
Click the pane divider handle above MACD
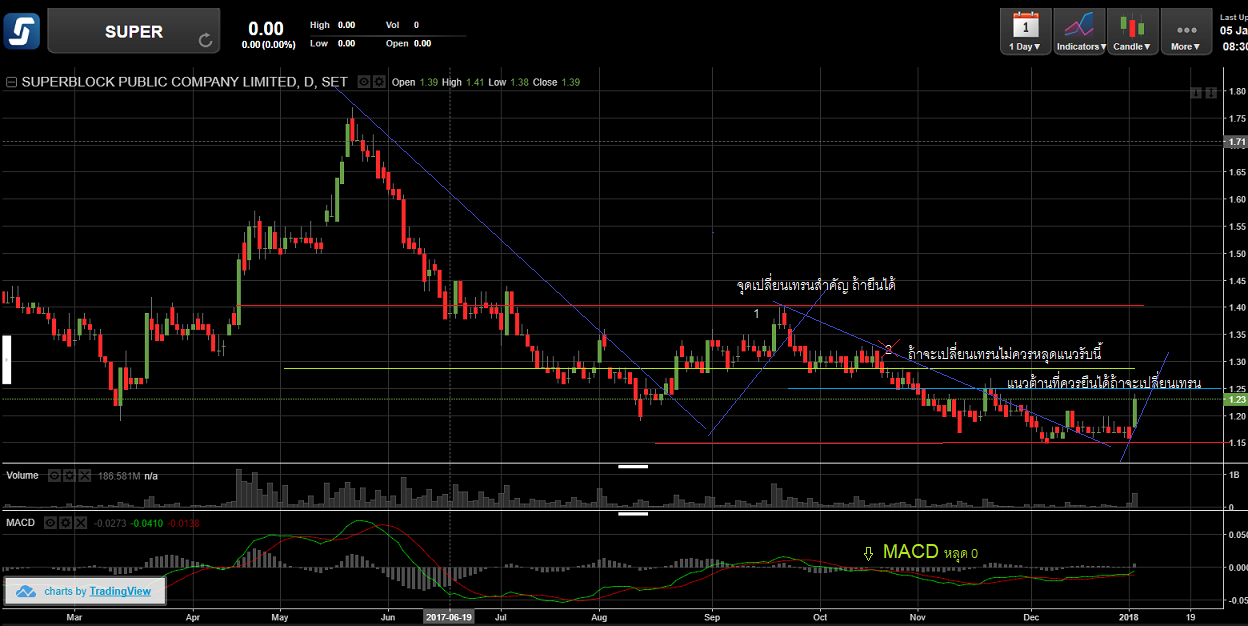[633, 514]
